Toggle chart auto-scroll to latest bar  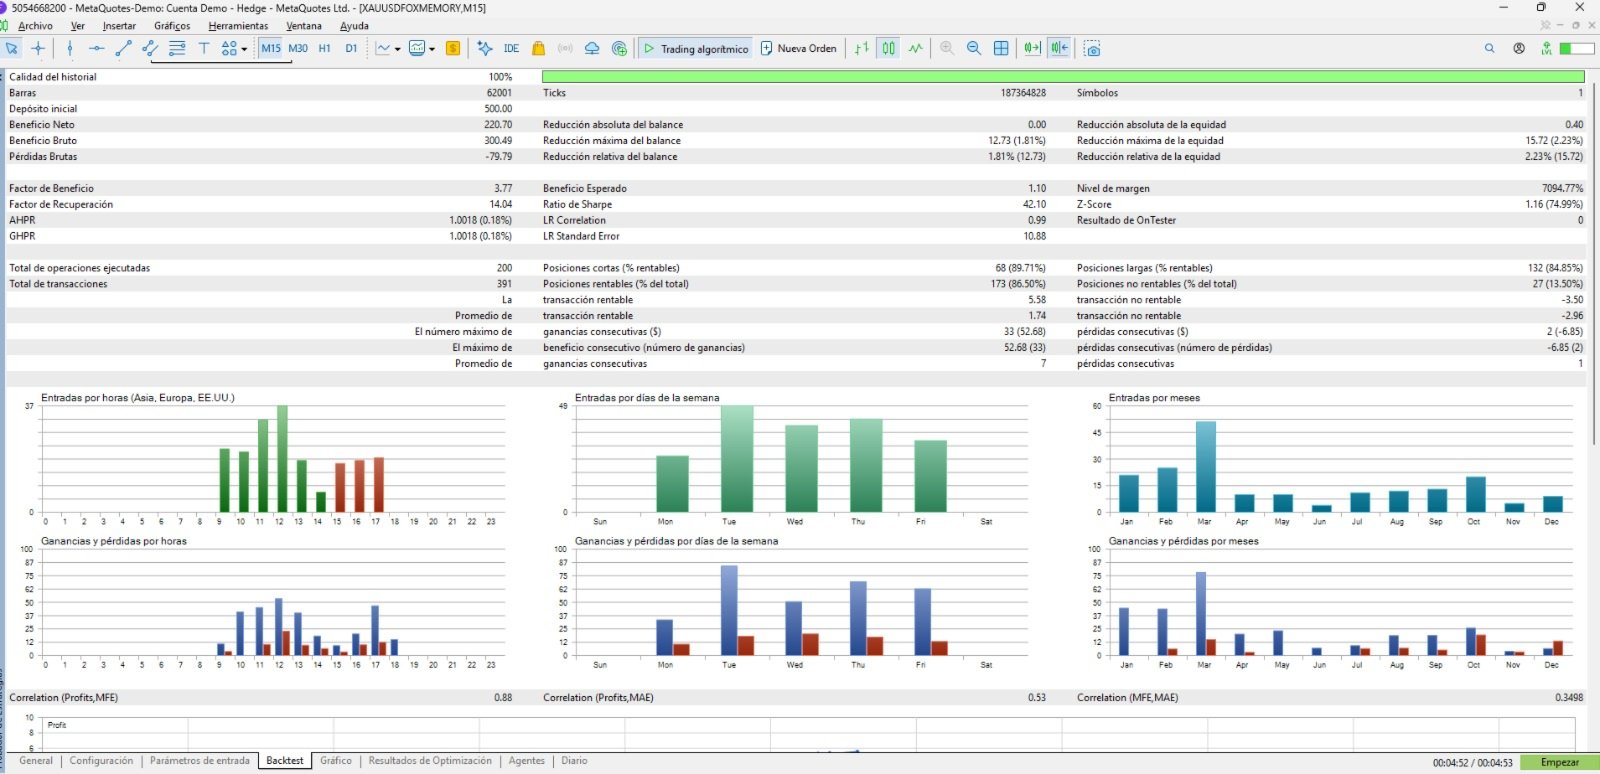pos(1032,48)
